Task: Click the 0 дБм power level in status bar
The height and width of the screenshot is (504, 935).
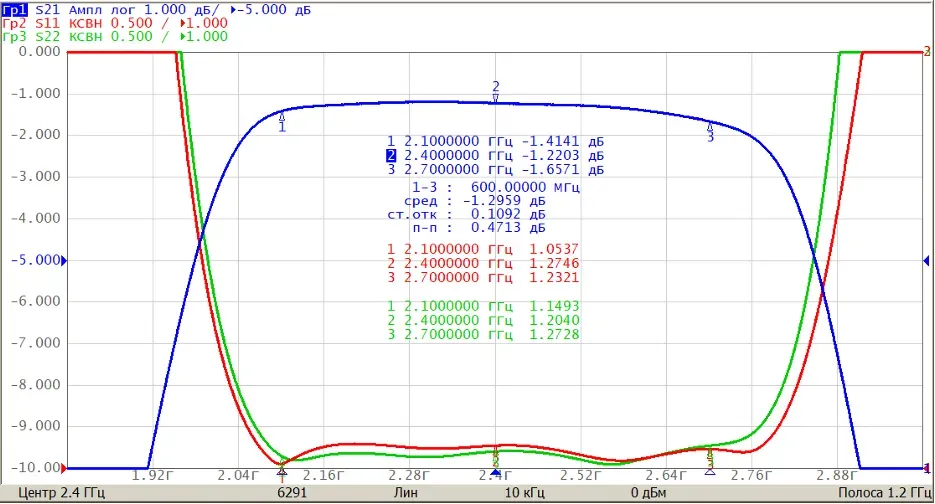Action: pos(649,493)
